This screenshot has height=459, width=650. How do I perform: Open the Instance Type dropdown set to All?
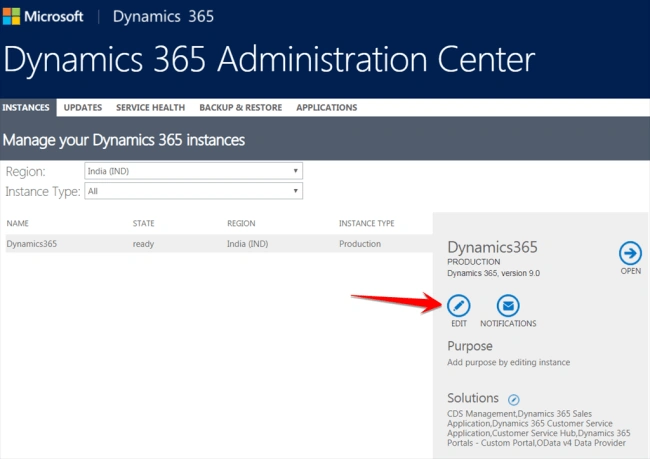click(x=193, y=191)
